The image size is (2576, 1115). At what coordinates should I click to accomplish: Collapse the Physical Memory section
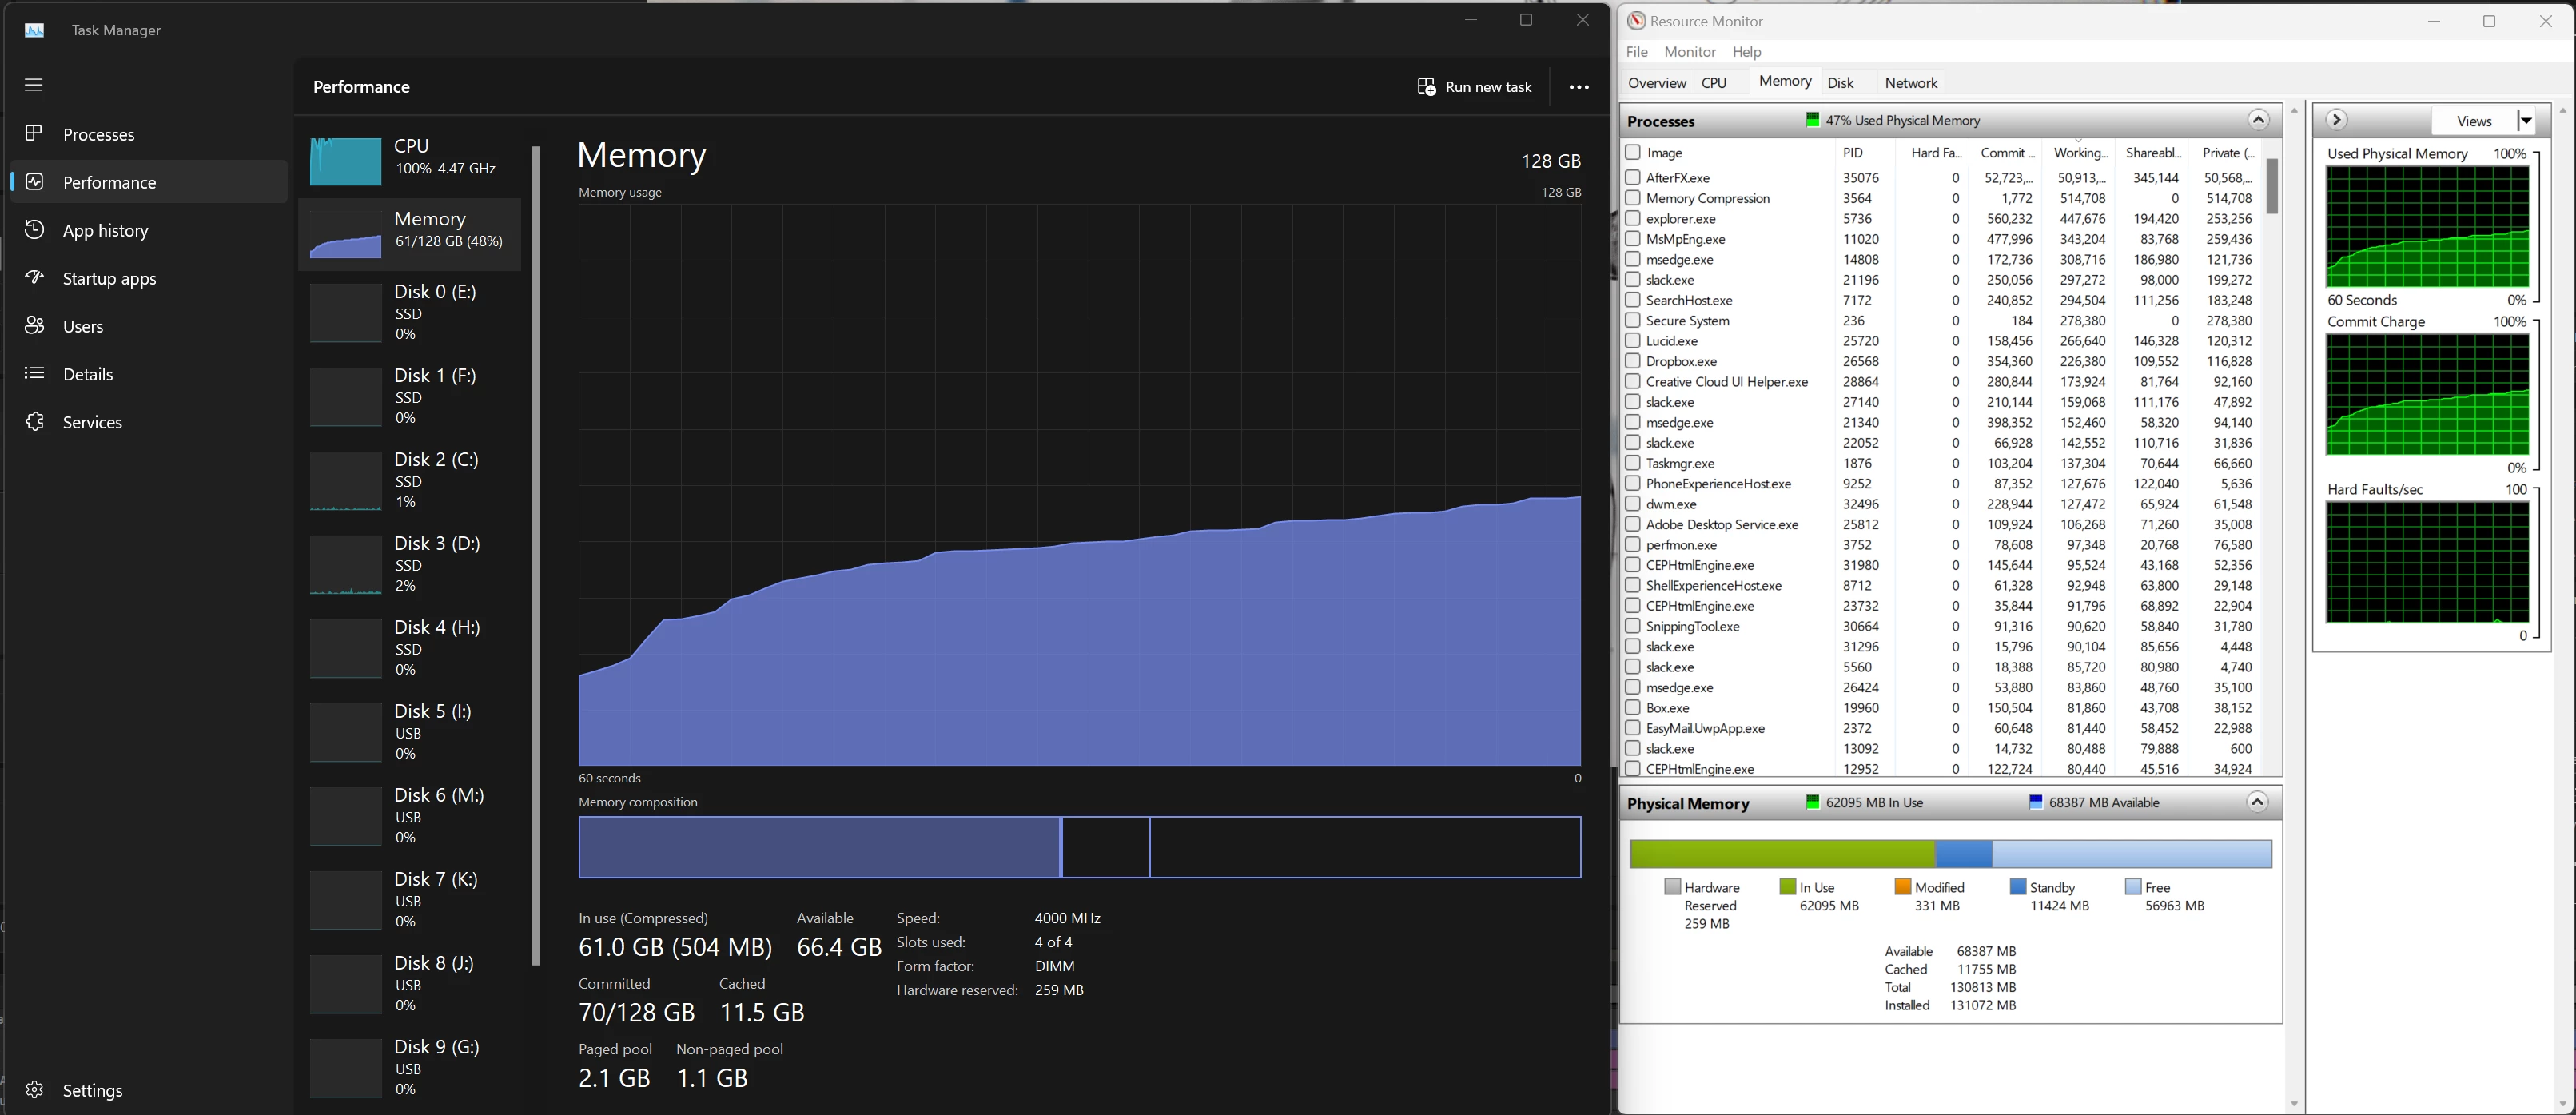(2256, 802)
